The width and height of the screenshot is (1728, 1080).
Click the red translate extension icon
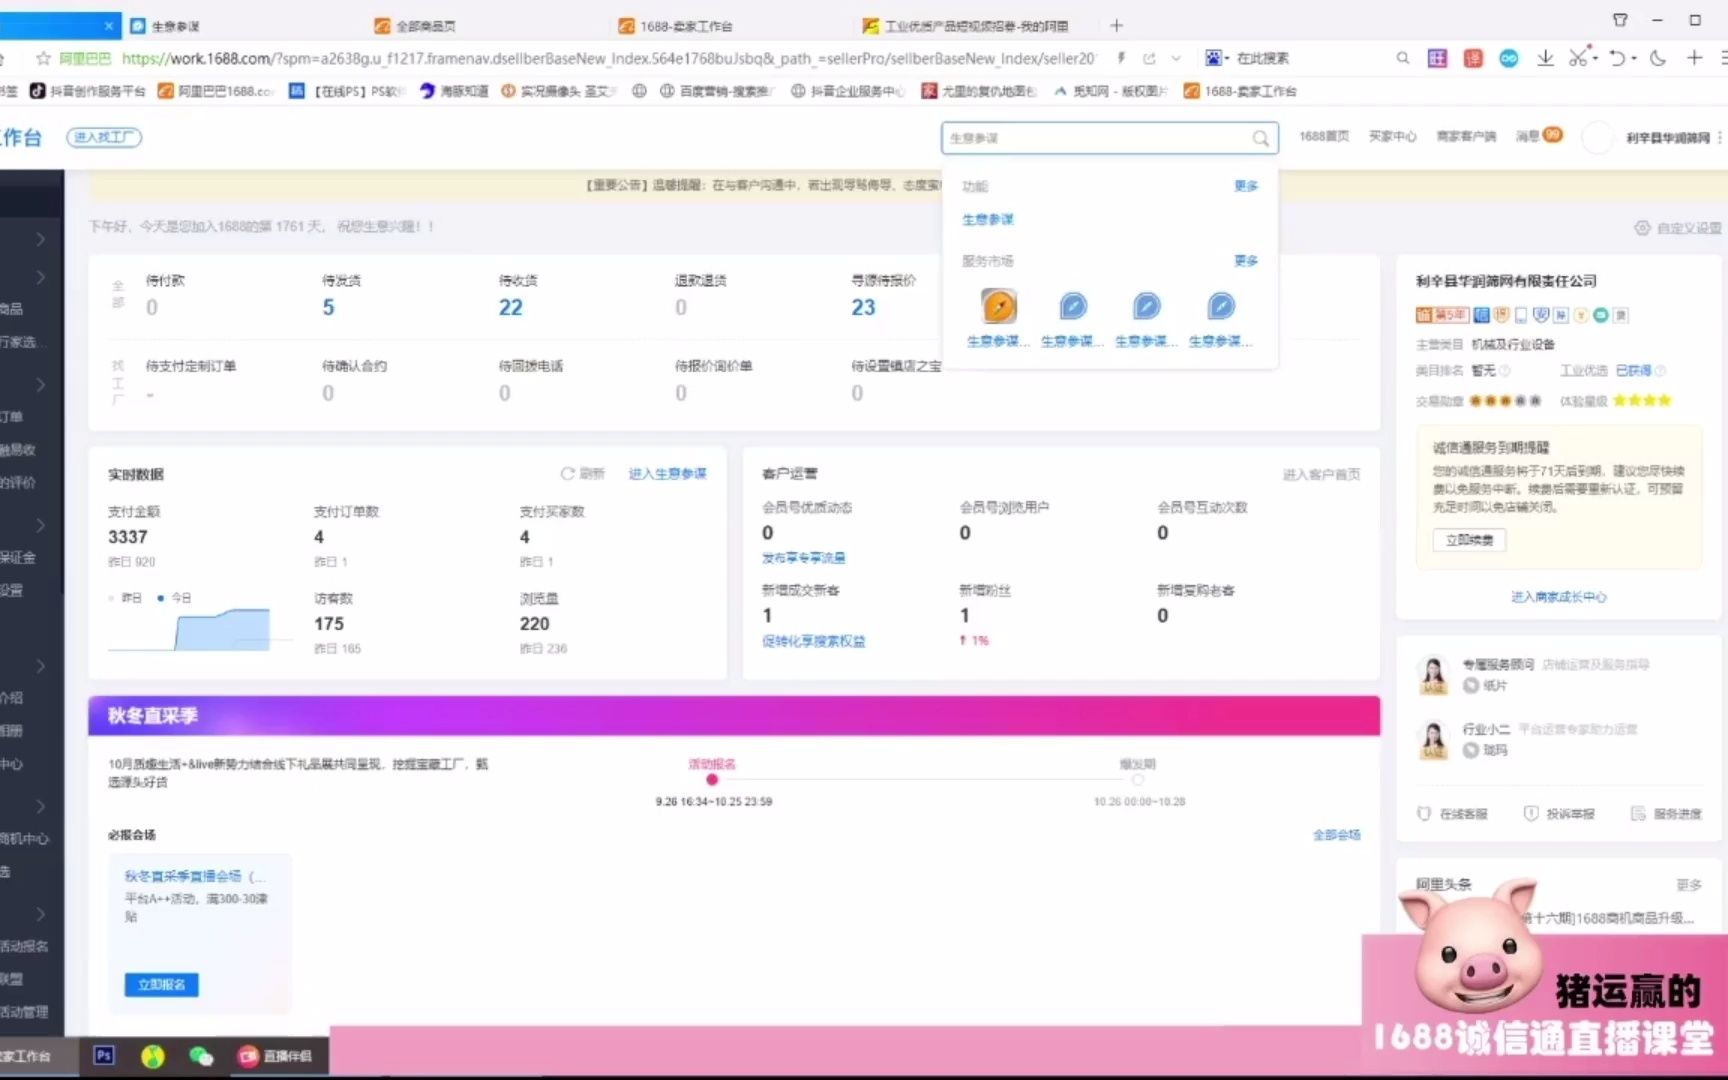coord(1473,58)
